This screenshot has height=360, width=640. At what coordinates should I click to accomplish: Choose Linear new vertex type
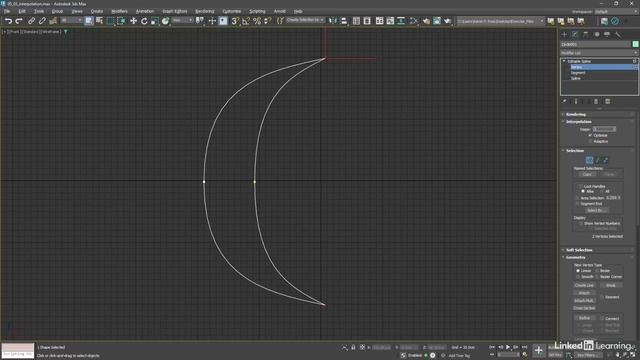click(578, 271)
